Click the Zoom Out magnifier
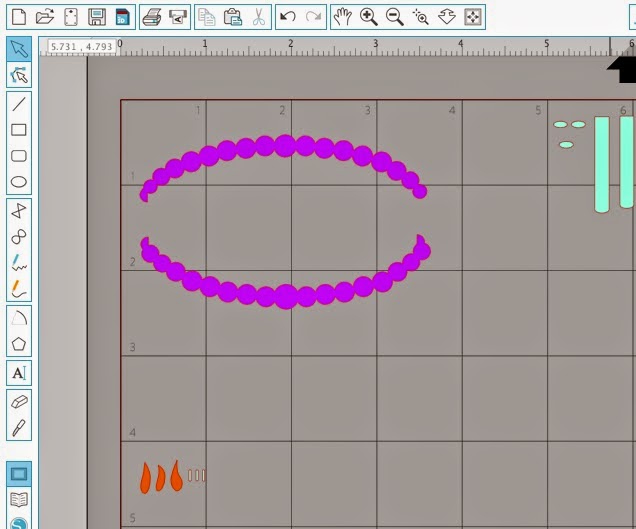 395,17
